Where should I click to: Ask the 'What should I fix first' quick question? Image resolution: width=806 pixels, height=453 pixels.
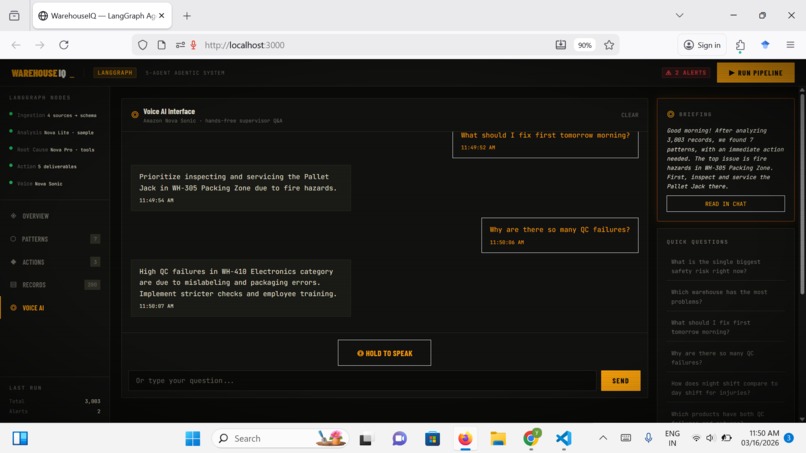click(x=725, y=328)
